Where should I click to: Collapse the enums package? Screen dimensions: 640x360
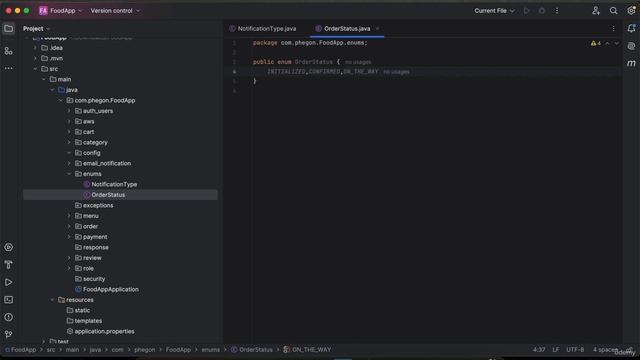pos(69,174)
